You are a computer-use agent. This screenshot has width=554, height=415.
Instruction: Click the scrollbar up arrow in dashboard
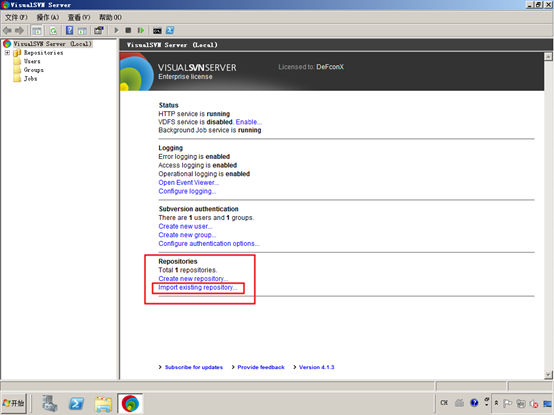click(x=548, y=57)
